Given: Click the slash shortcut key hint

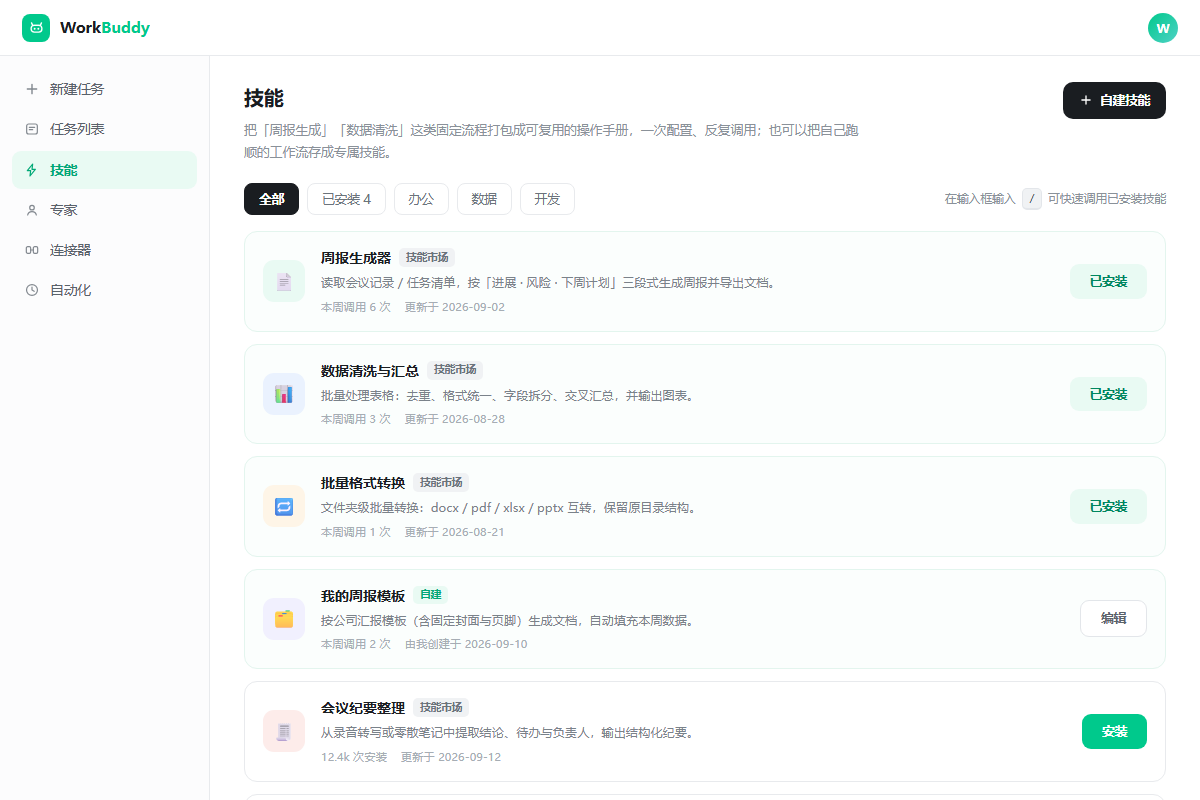Looking at the screenshot, I should click(1032, 199).
